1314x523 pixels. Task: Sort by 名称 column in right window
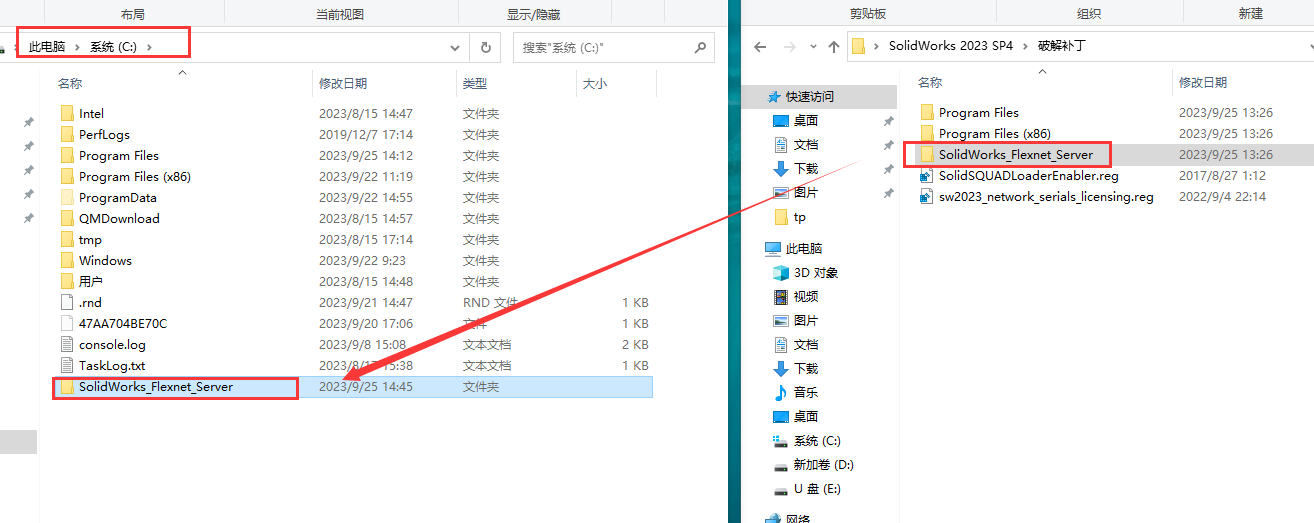[930, 83]
